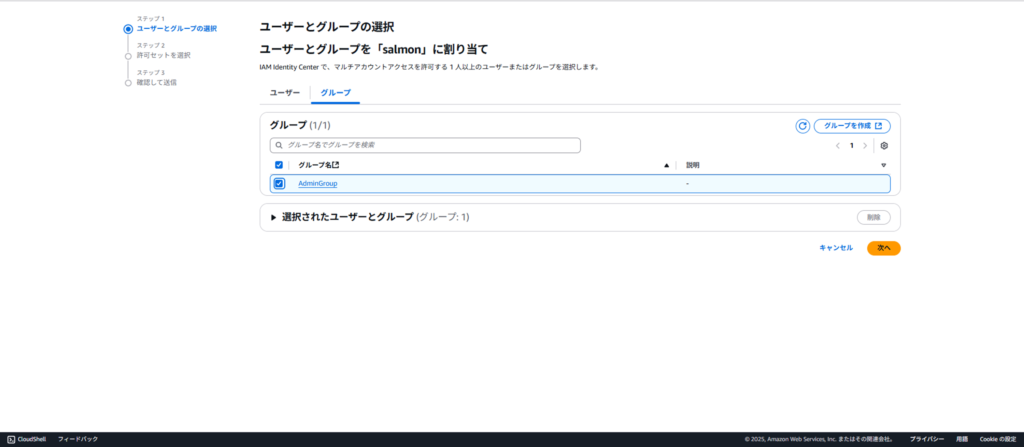
Task: Toggle the select-all groups checkbox
Action: coord(279,165)
